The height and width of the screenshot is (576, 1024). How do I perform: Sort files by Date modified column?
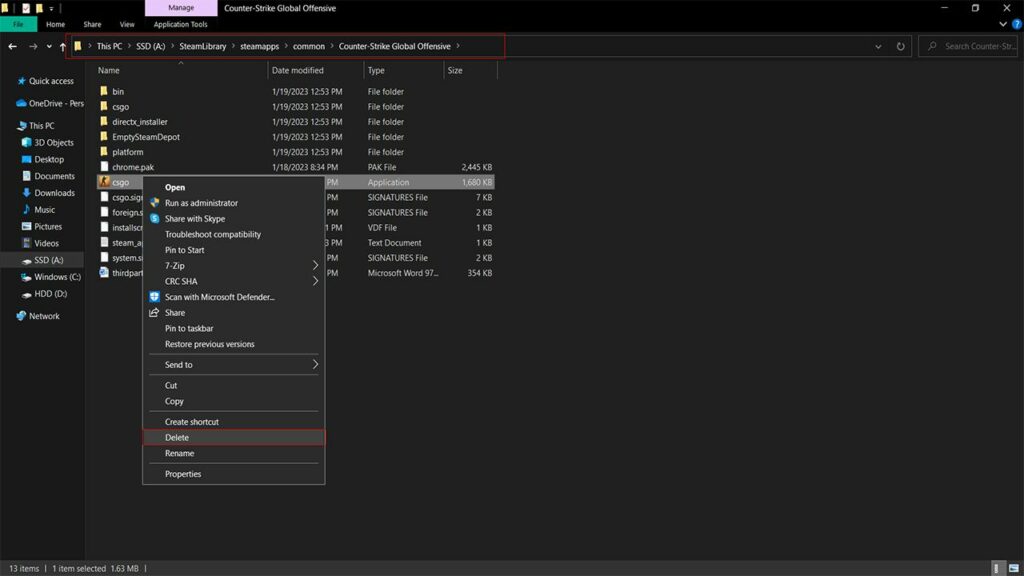click(297, 71)
